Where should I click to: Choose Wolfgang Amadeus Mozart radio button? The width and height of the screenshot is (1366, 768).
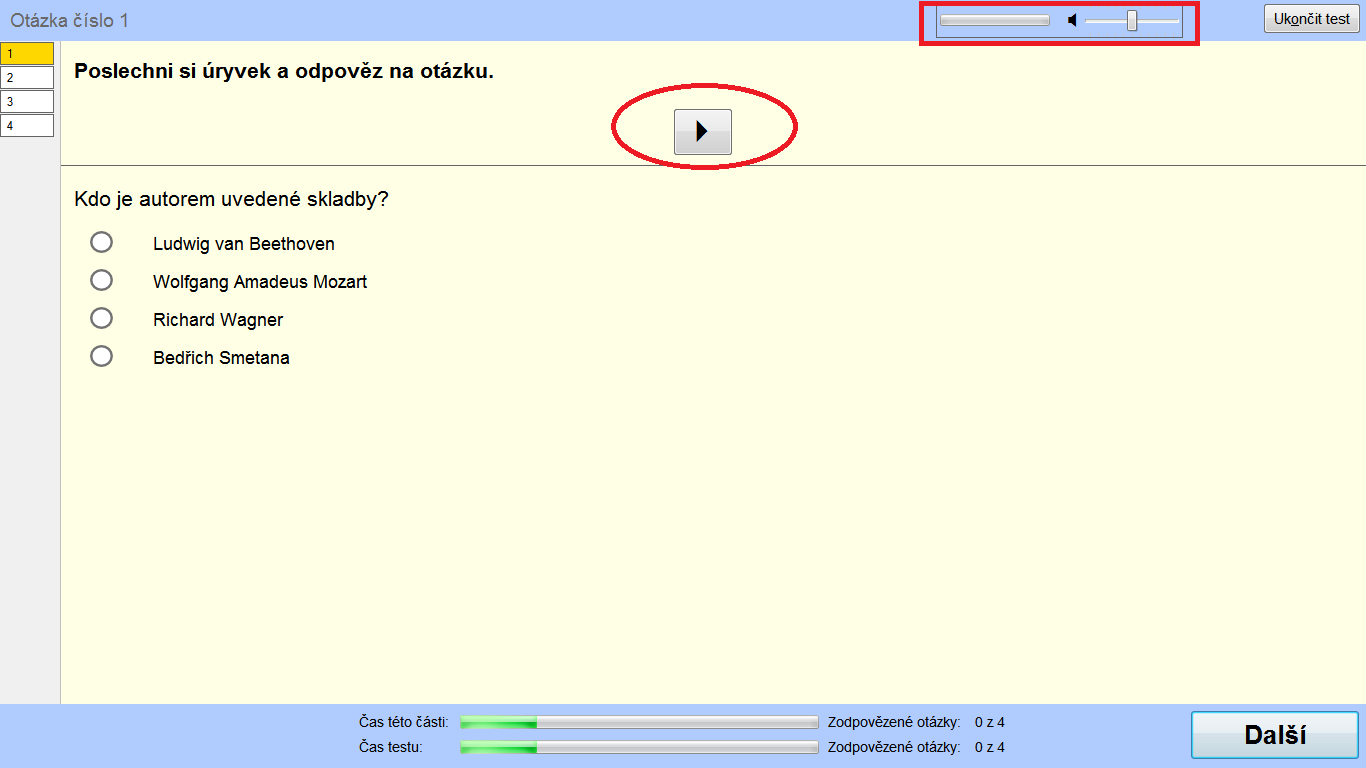pyautogui.click(x=101, y=280)
